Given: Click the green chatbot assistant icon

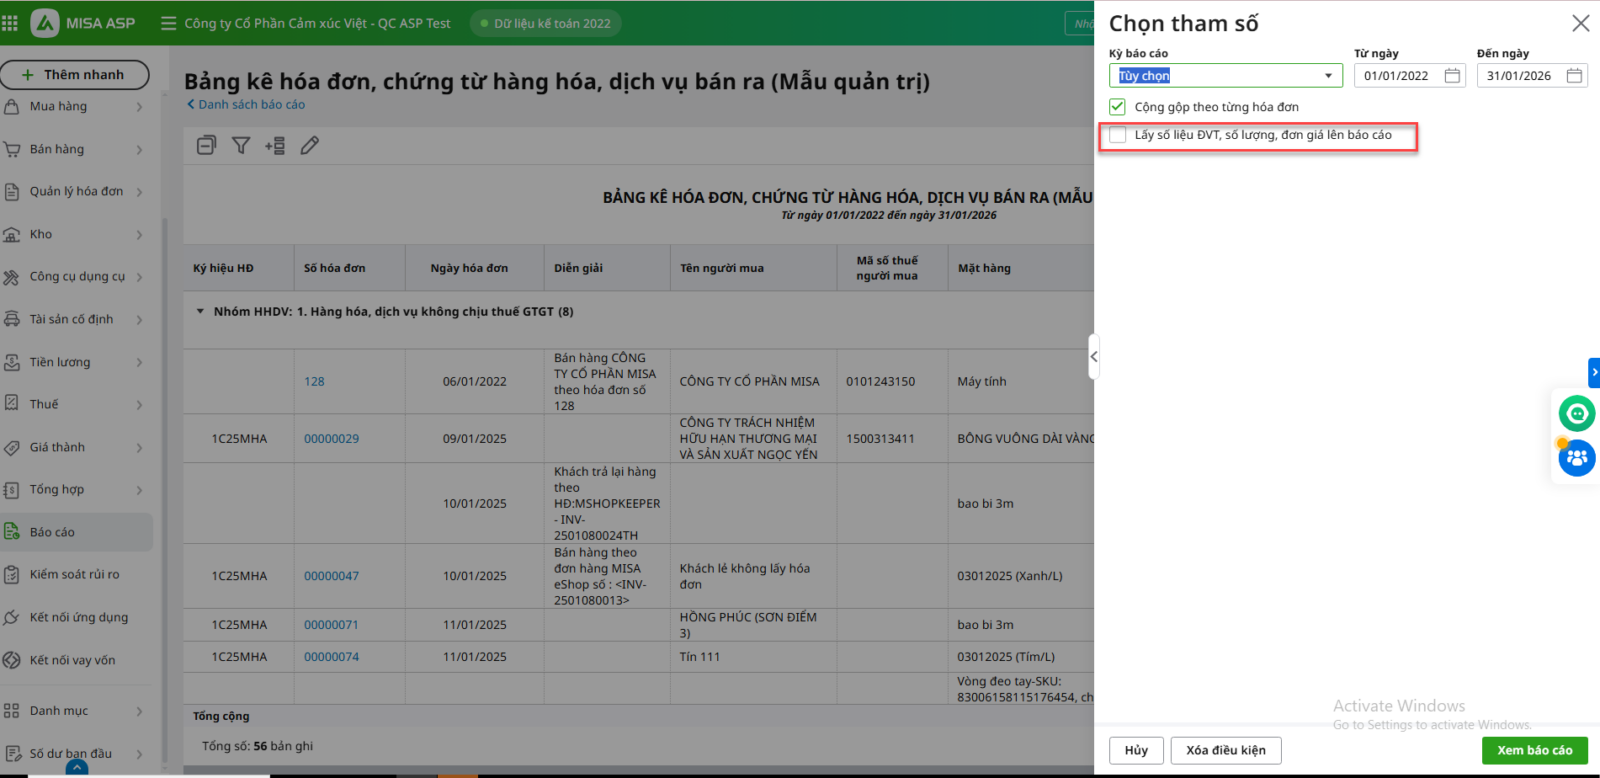Looking at the screenshot, I should pos(1576,413).
